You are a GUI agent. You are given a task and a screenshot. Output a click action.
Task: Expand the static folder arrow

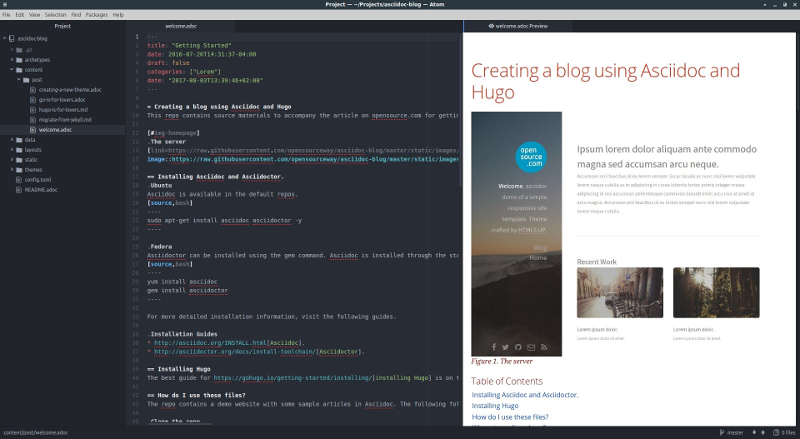(12, 160)
